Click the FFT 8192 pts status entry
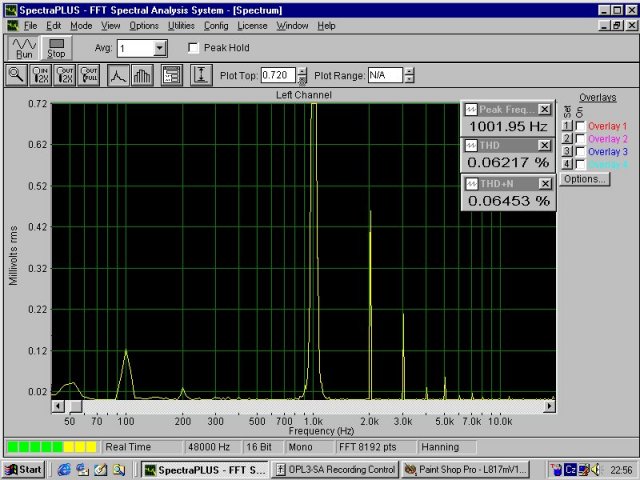This screenshot has width=640, height=480. click(x=376, y=447)
